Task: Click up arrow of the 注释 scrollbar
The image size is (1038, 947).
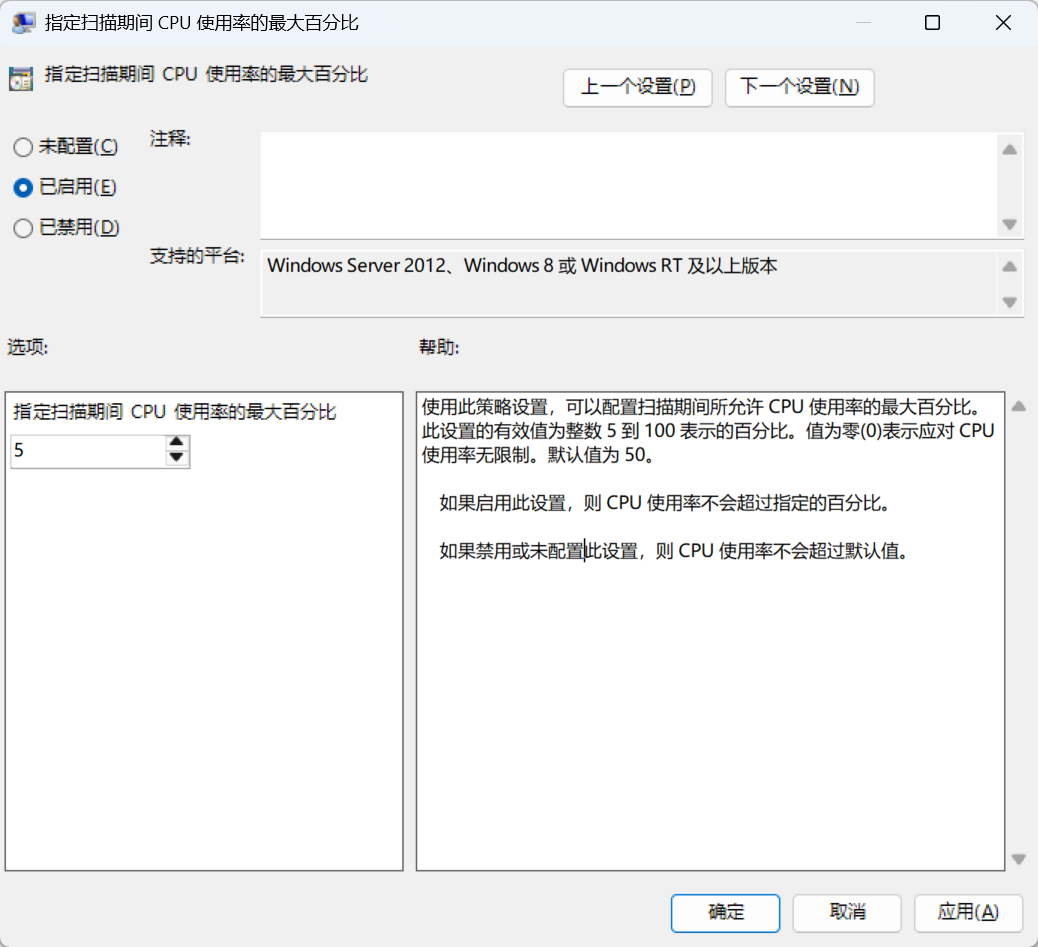Action: coord(1010,150)
